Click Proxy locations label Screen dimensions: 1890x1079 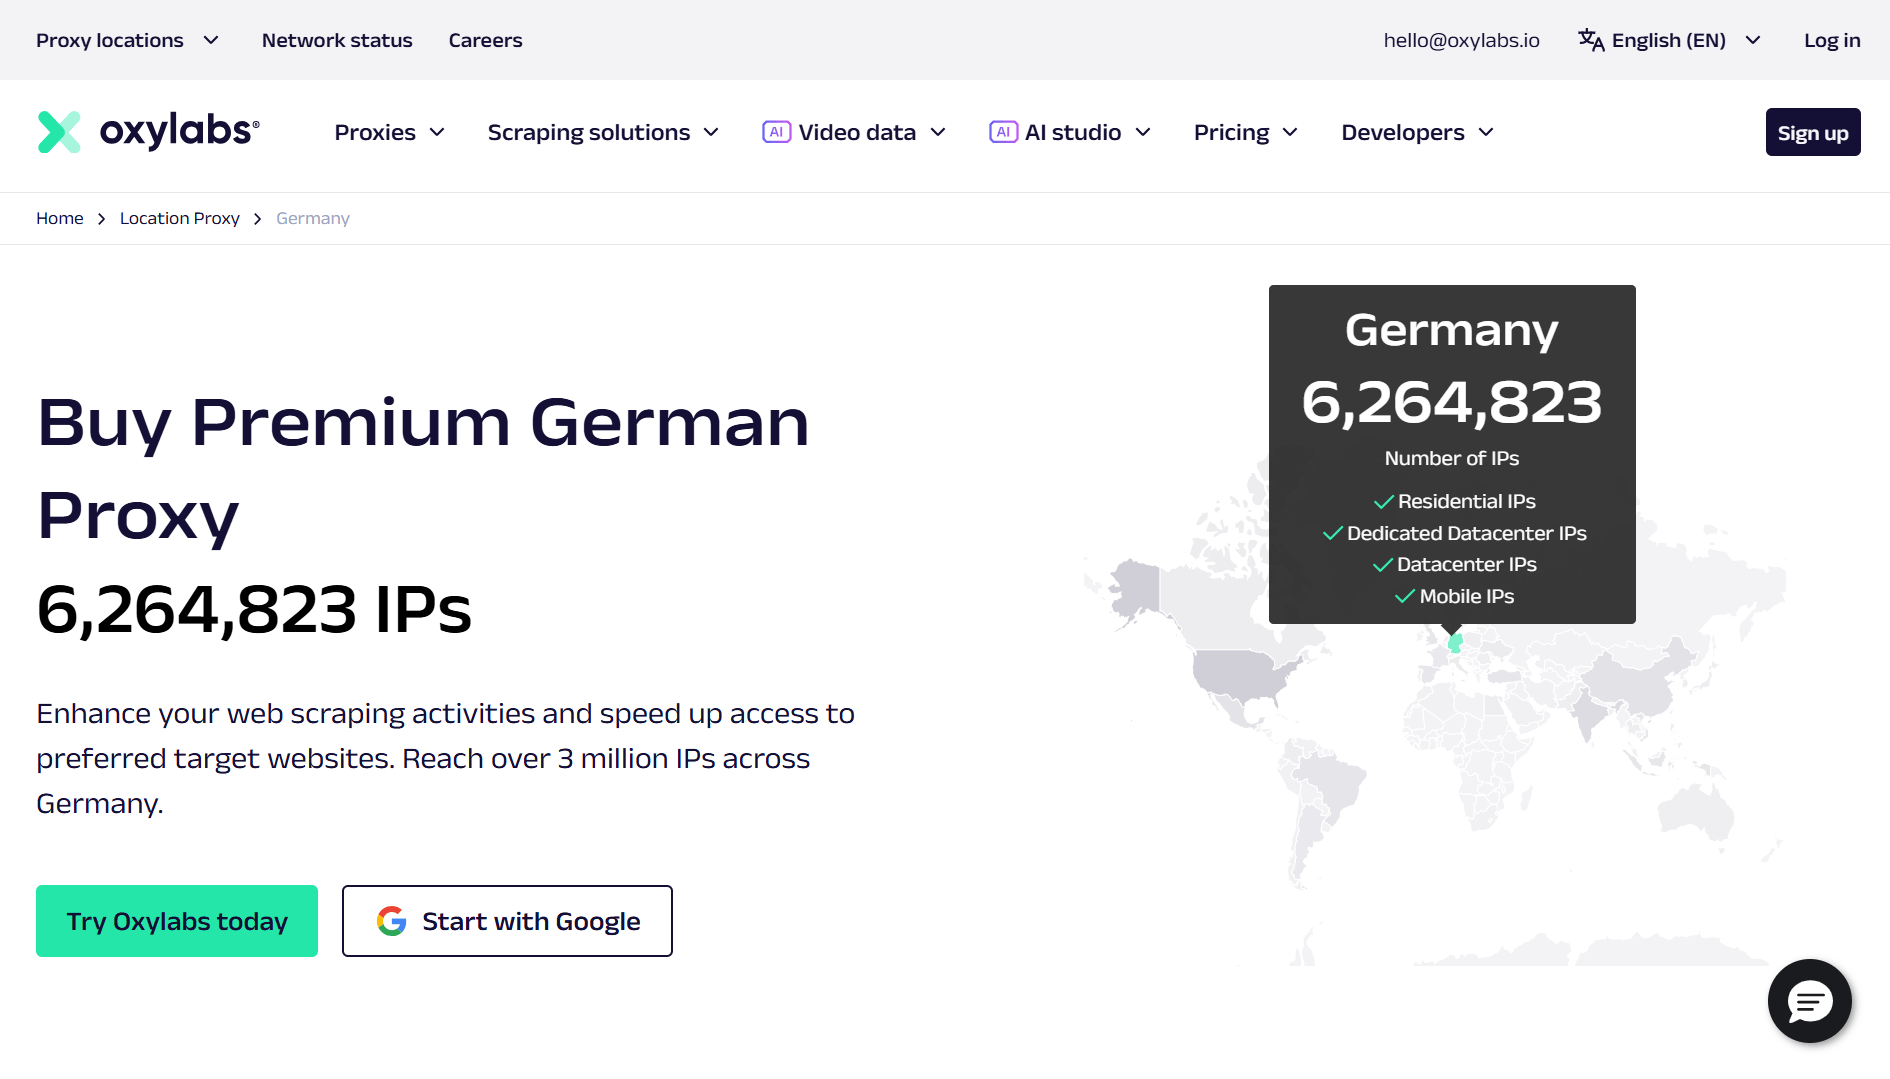pyautogui.click(x=110, y=40)
